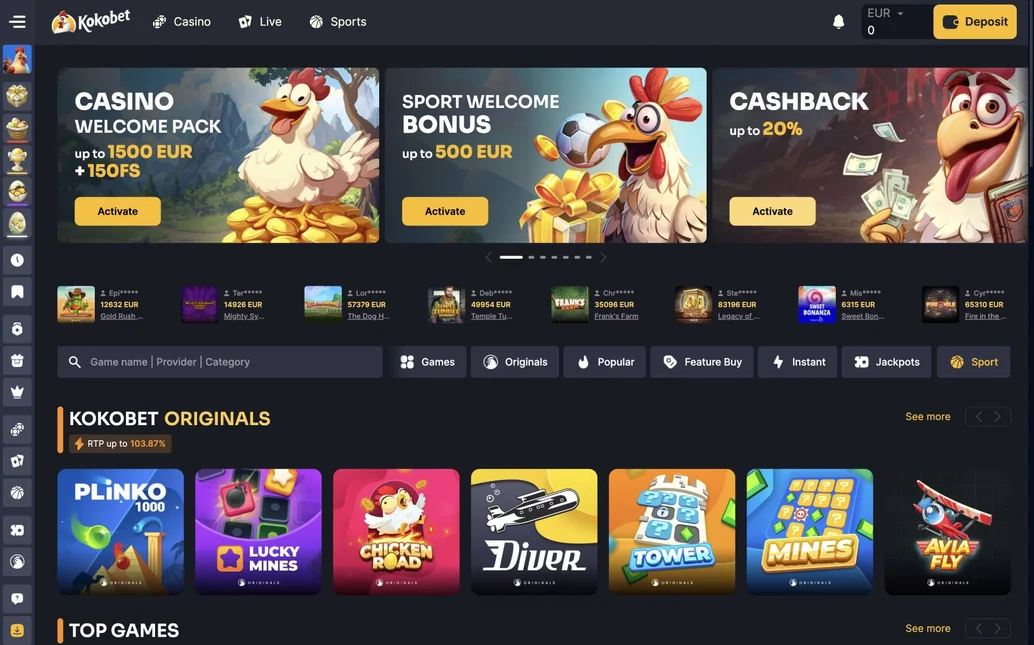Image resolution: width=1034 pixels, height=645 pixels.
Task: Open the hamburger menu icon
Action: 17,22
